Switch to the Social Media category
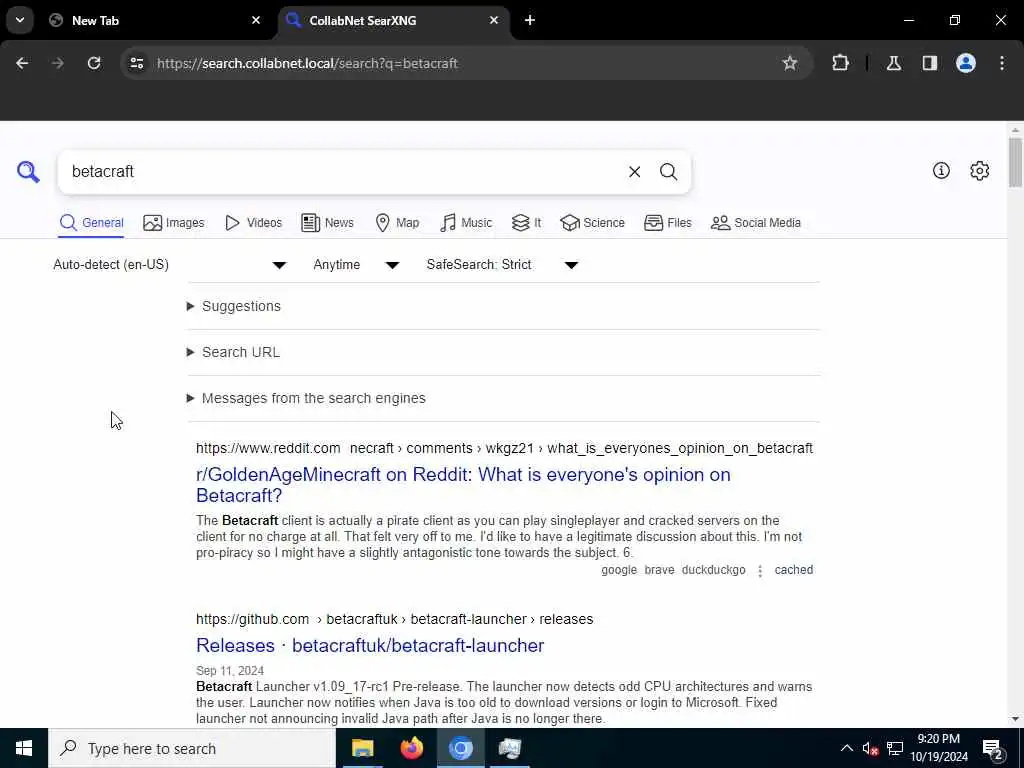Image resolution: width=1024 pixels, height=768 pixels. (756, 223)
